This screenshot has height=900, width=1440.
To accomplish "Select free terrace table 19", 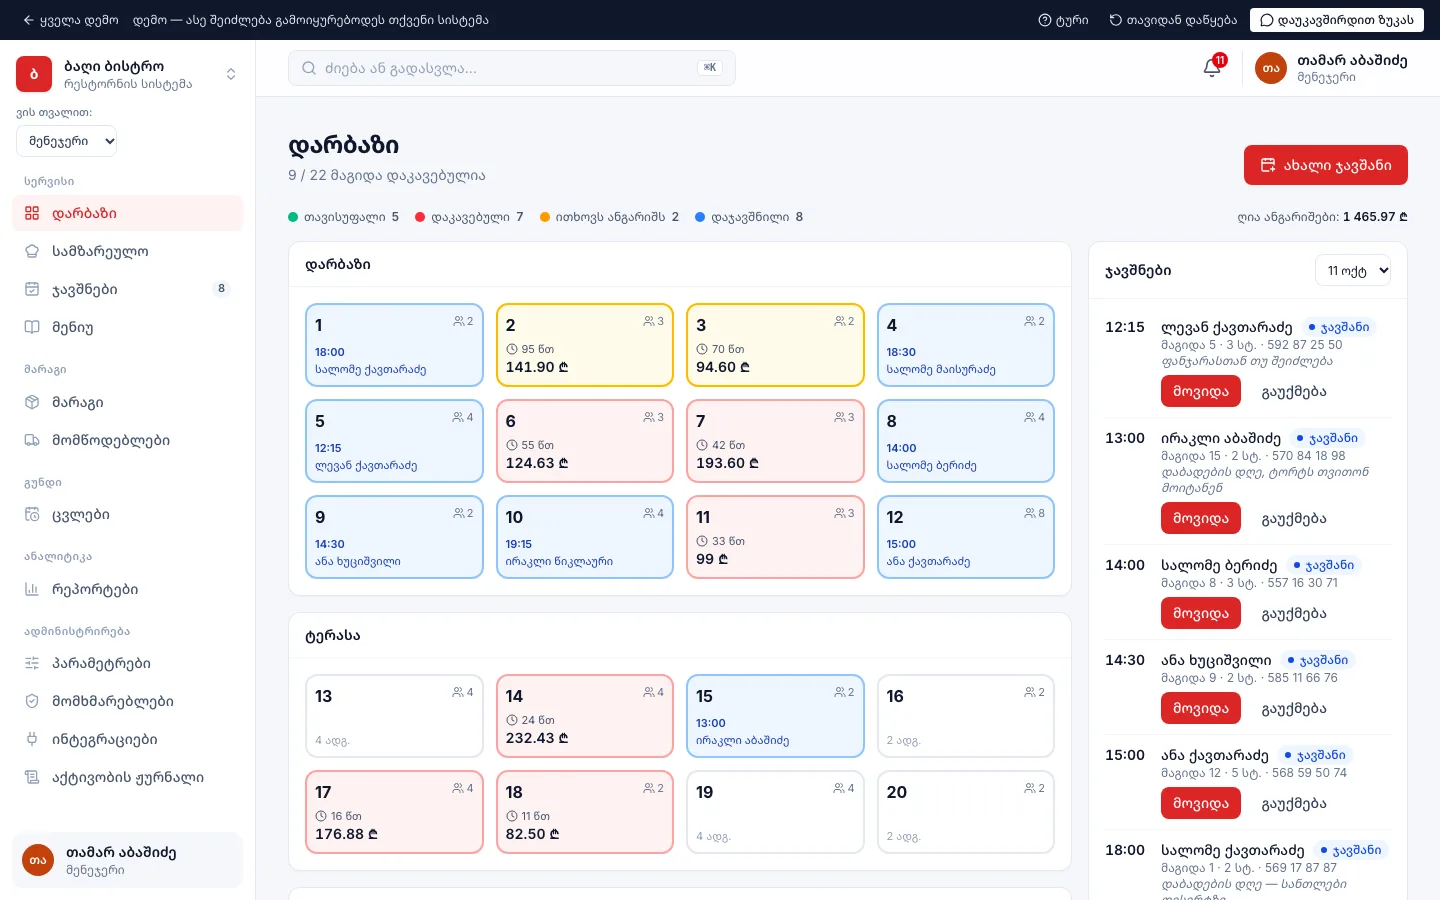I will [x=775, y=812].
